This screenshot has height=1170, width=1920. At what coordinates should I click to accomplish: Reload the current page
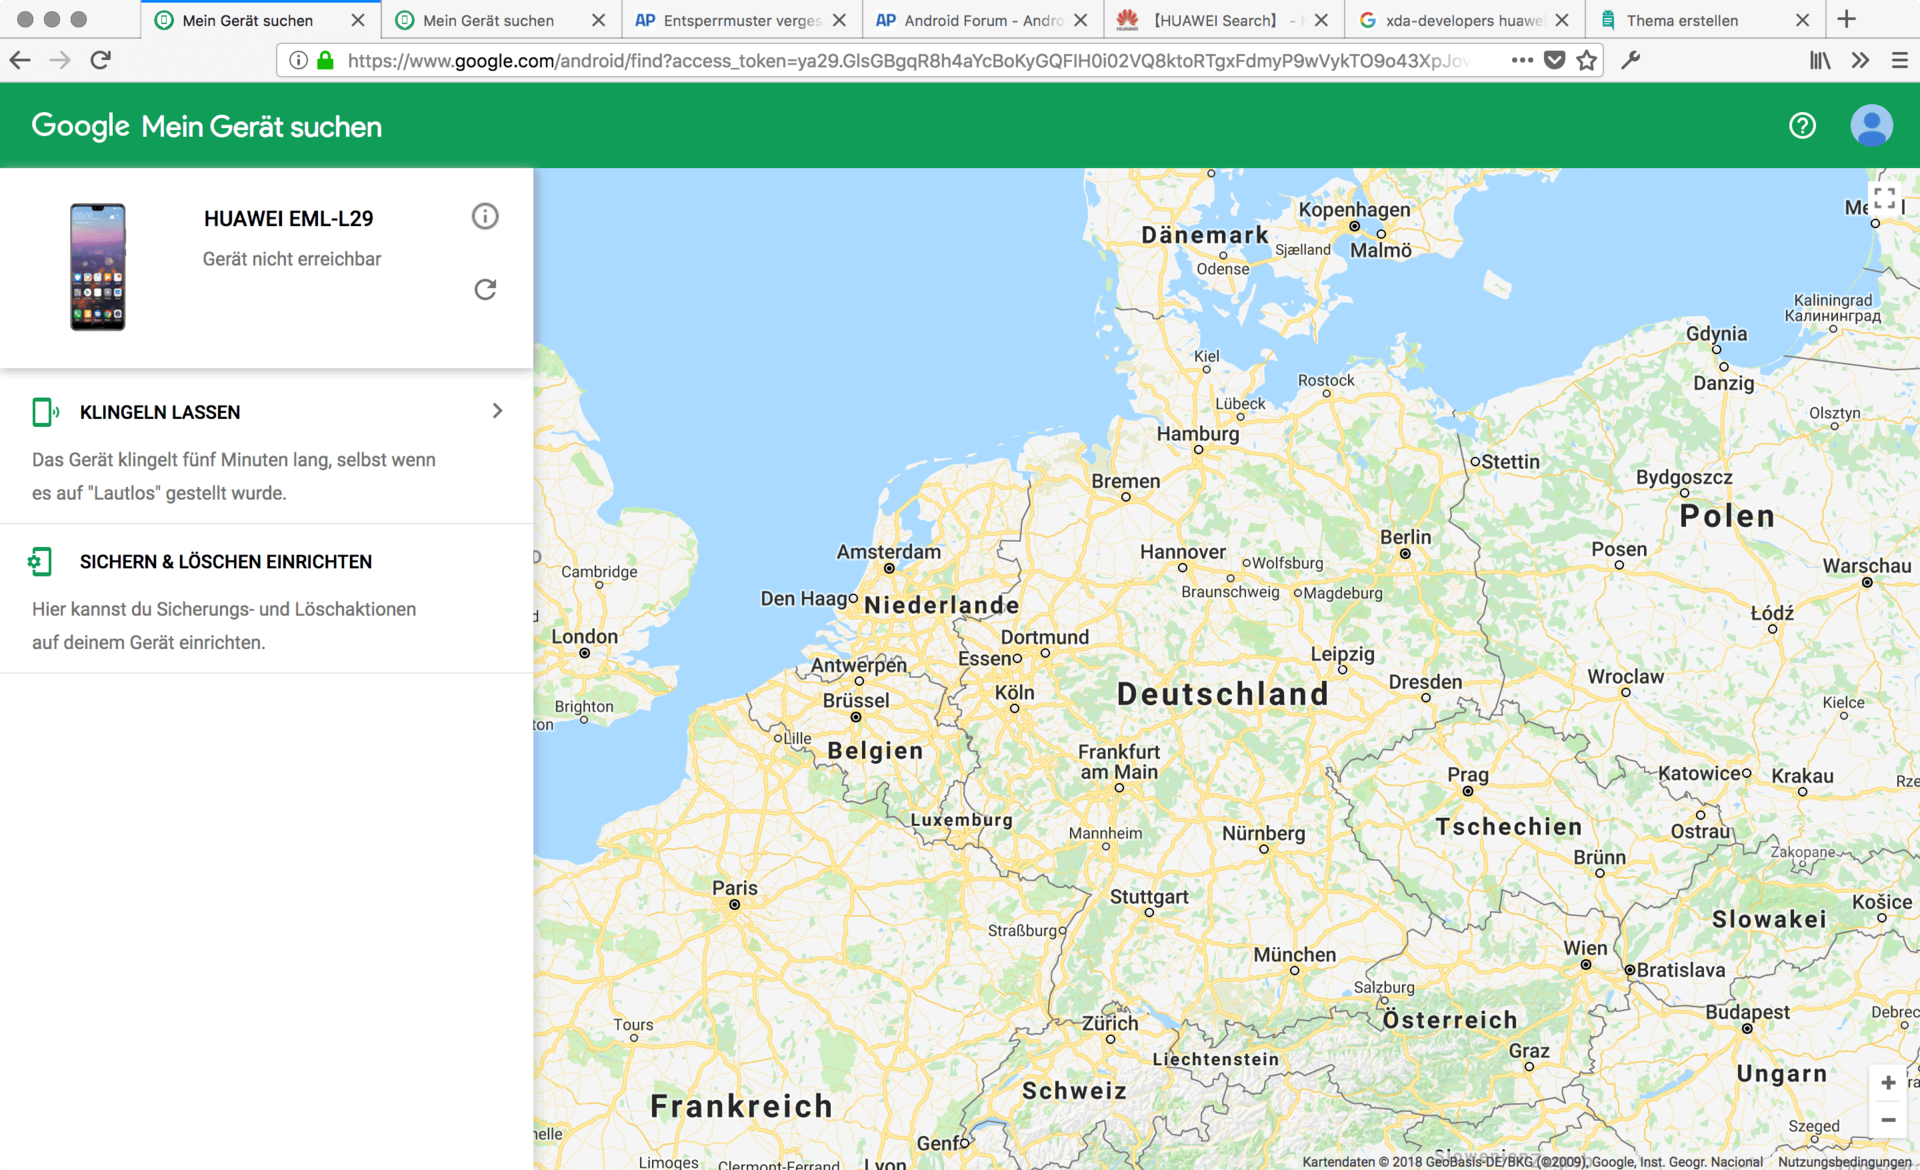tap(100, 60)
